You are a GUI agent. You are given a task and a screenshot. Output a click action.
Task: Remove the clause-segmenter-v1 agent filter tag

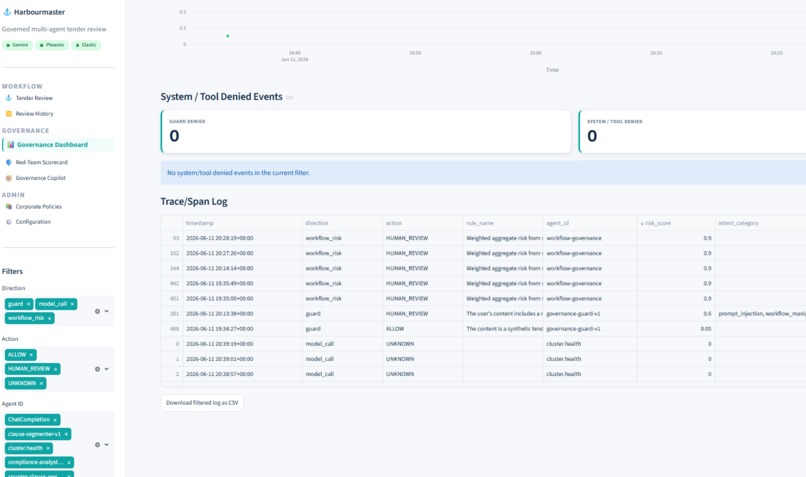coord(66,434)
